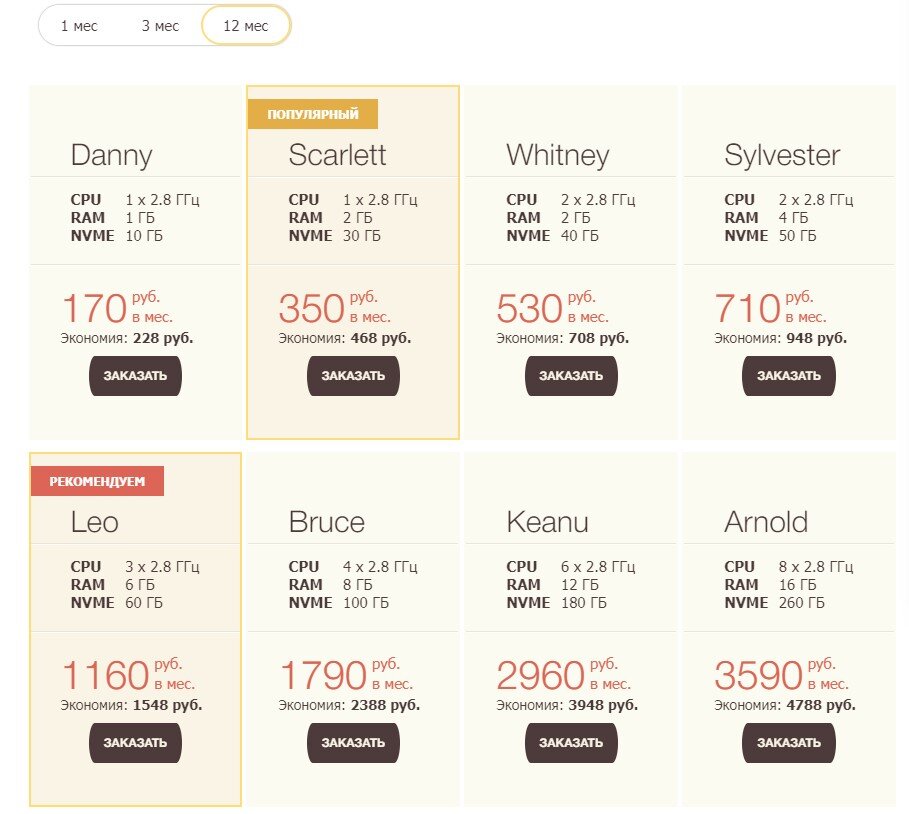Click the 350 руб. price on Scarlett

(x=334, y=307)
